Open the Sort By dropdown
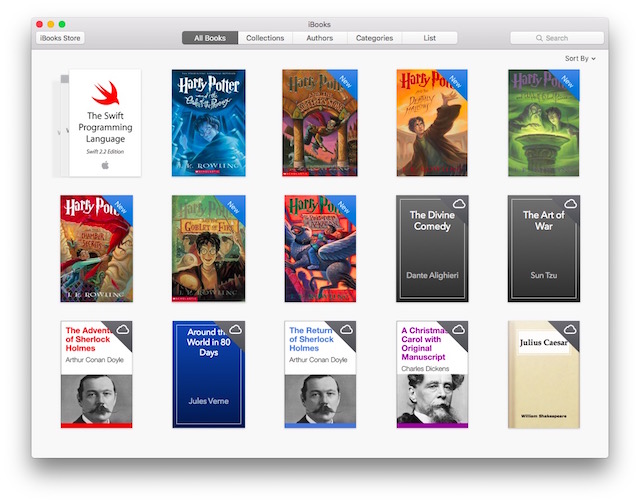 point(580,58)
